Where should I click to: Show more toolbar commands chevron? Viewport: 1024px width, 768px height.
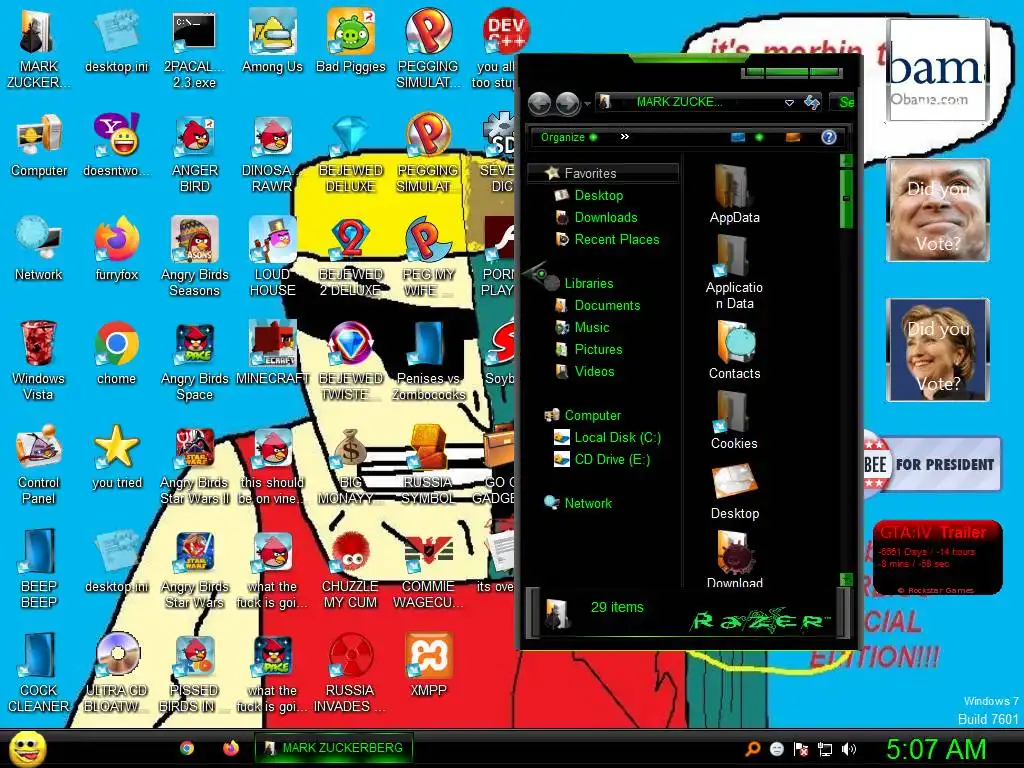[x=624, y=136]
